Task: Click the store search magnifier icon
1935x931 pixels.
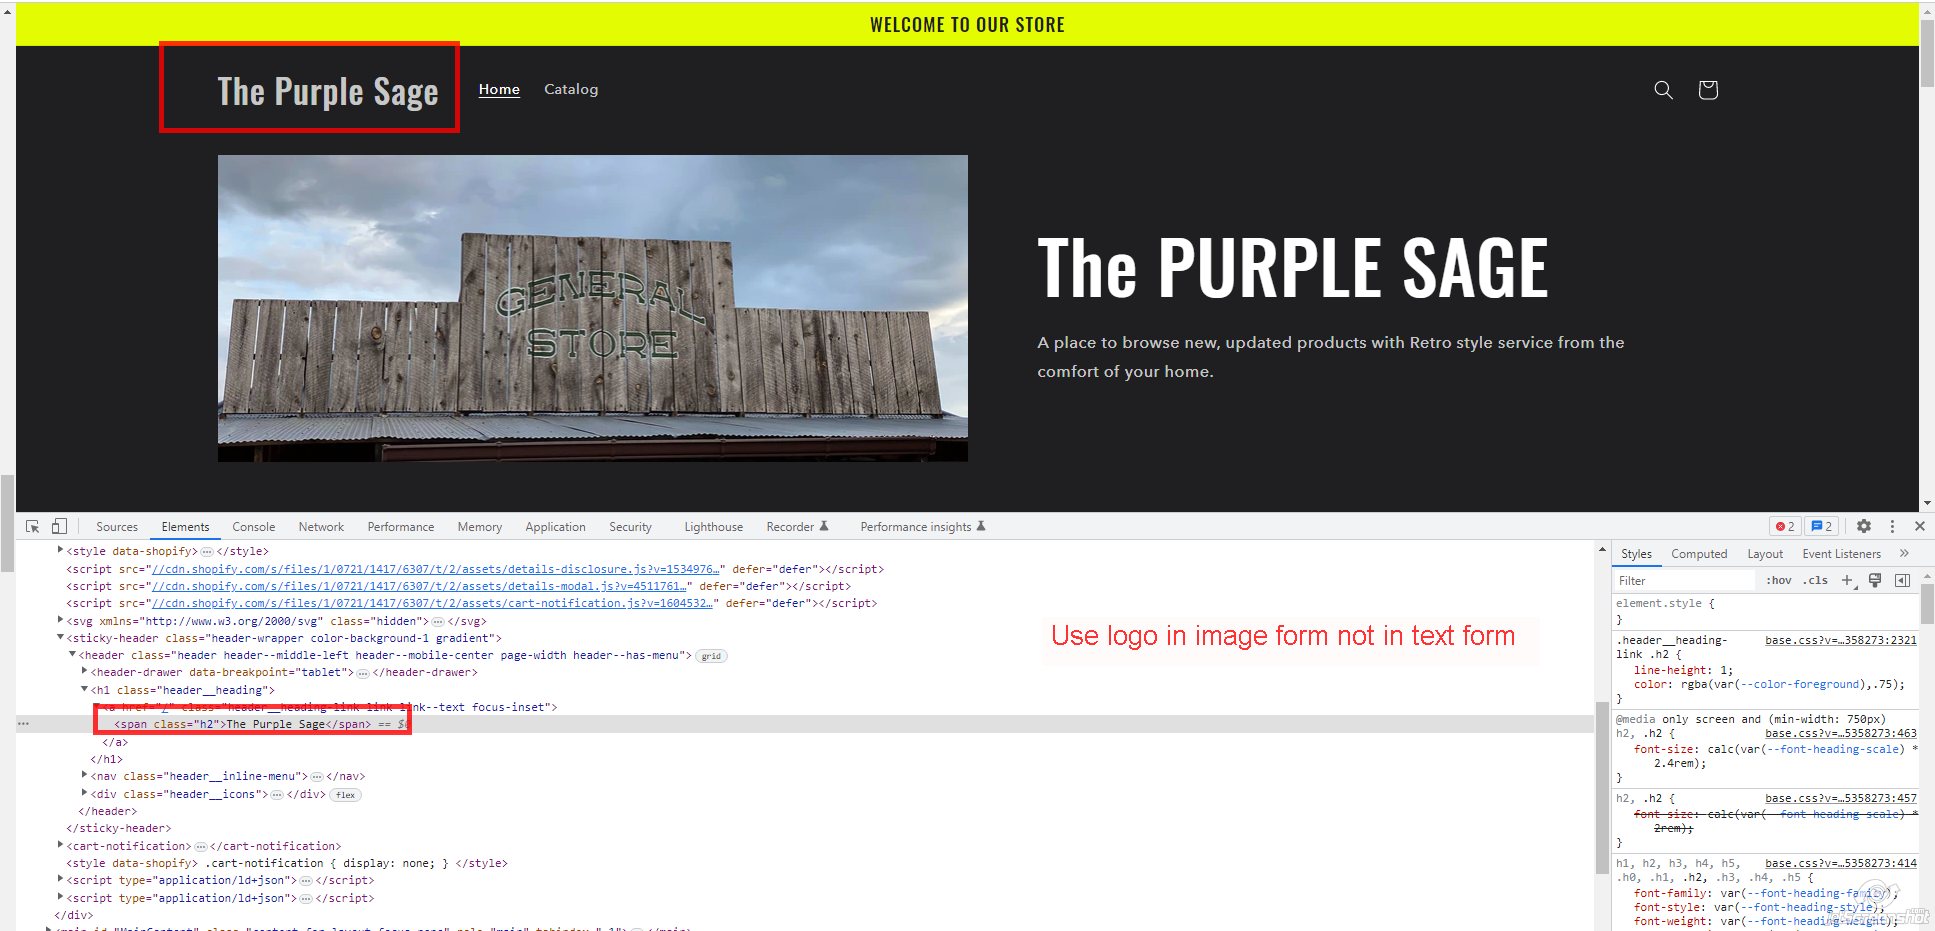Action: (1663, 90)
